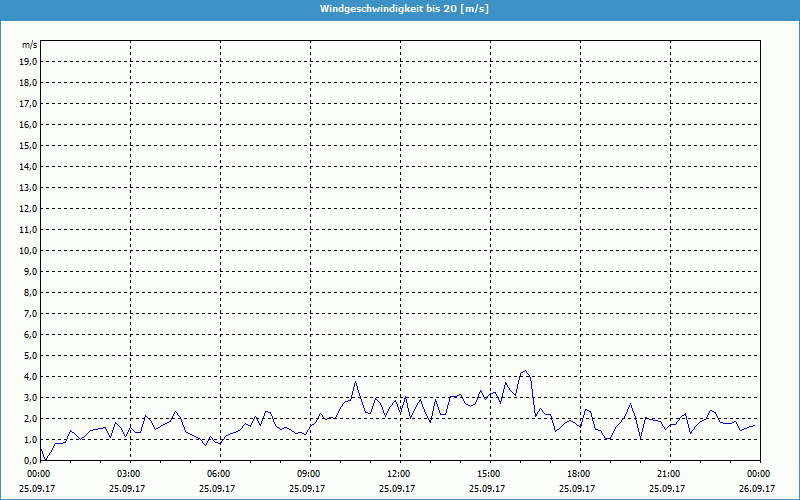Viewport: 800px width, 500px height.
Task: Click the highest wind speed peak after 16:00
Action: (525, 371)
